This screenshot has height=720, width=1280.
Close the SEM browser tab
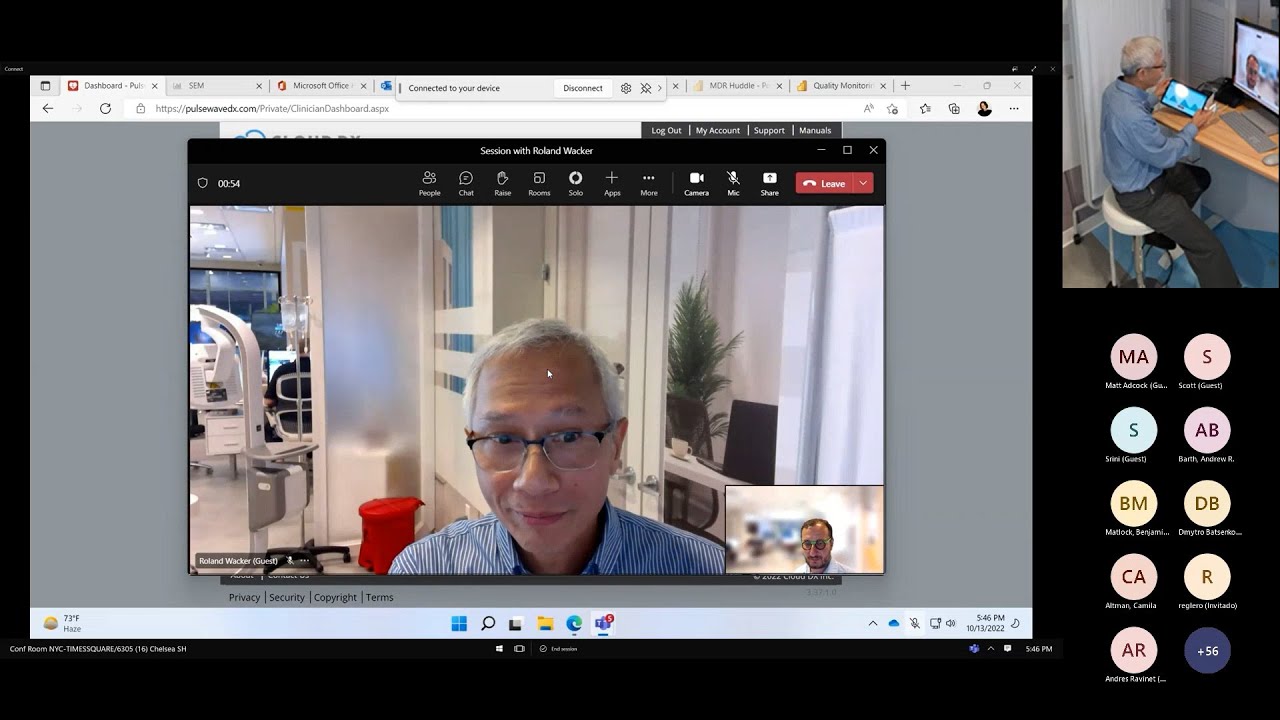click(x=259, y=86)
